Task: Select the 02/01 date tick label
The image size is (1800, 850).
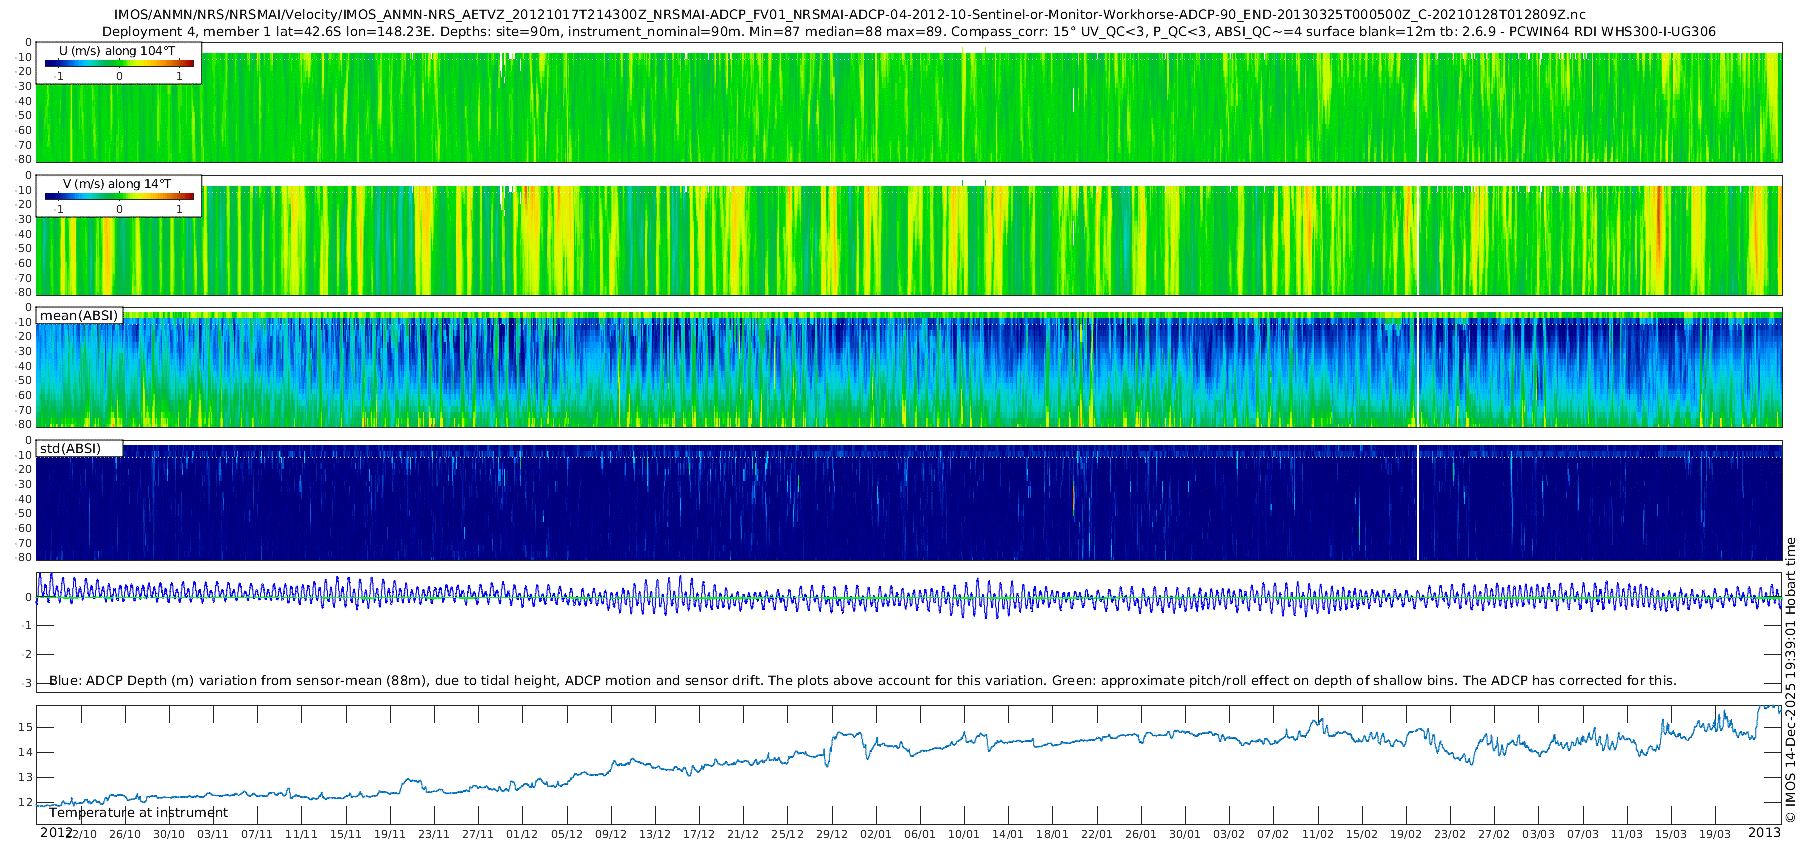Action: tap(876, 834)
